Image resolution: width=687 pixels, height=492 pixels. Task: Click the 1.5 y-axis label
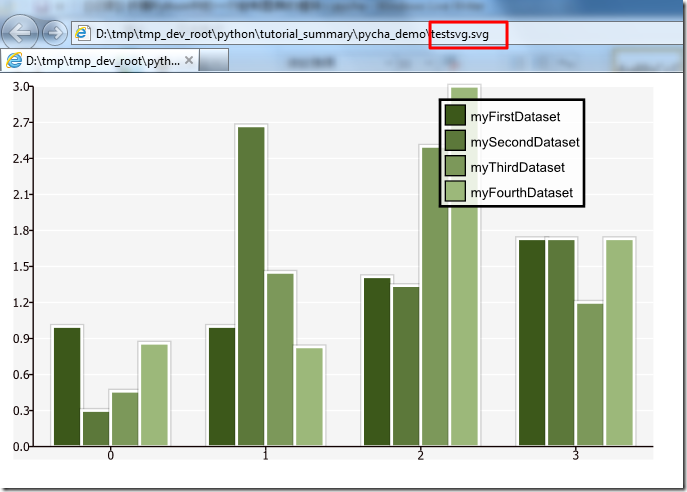point(21,267)
